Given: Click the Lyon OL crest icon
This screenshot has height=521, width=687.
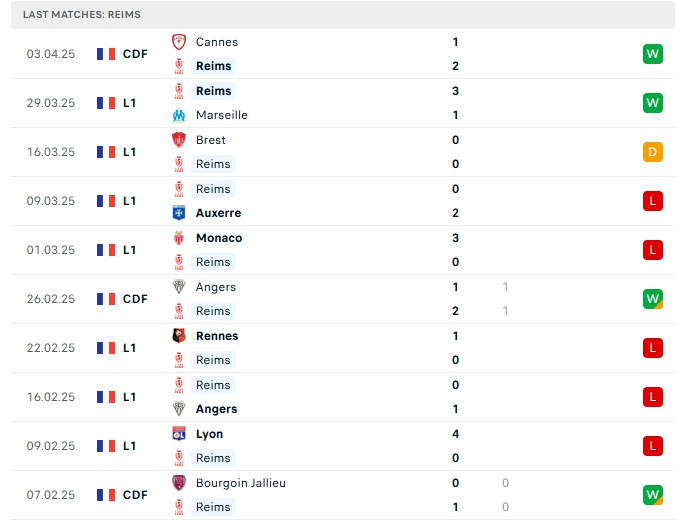Looking at the screenshot, I should pos(179,434).
